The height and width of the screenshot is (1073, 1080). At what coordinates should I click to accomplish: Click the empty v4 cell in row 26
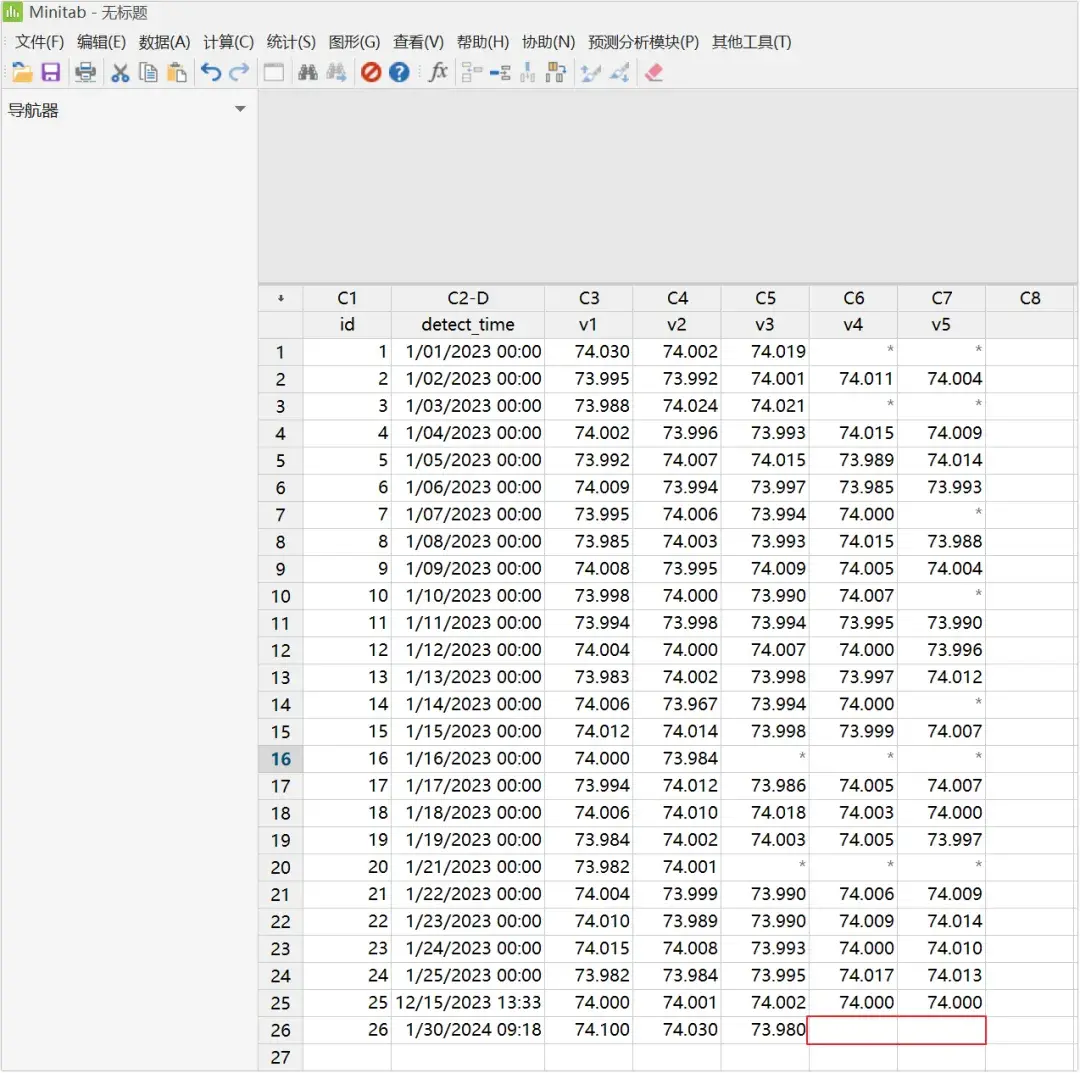coord(853,1030)
